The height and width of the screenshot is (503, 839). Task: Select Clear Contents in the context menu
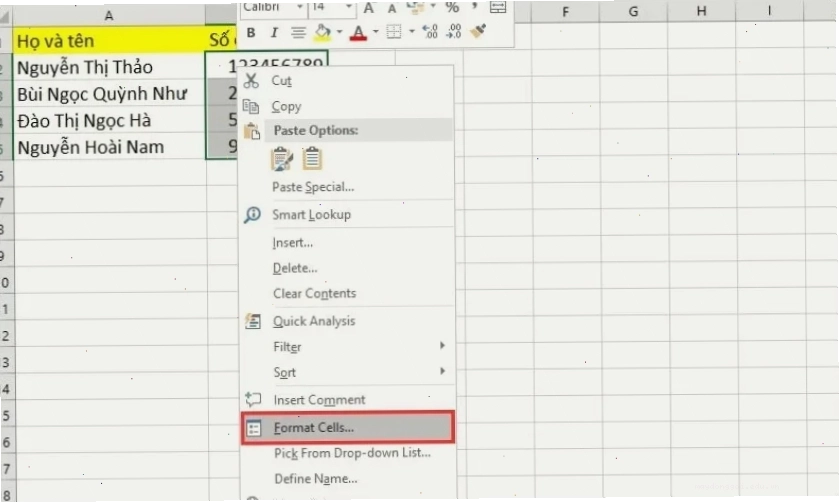pos(347,293)
